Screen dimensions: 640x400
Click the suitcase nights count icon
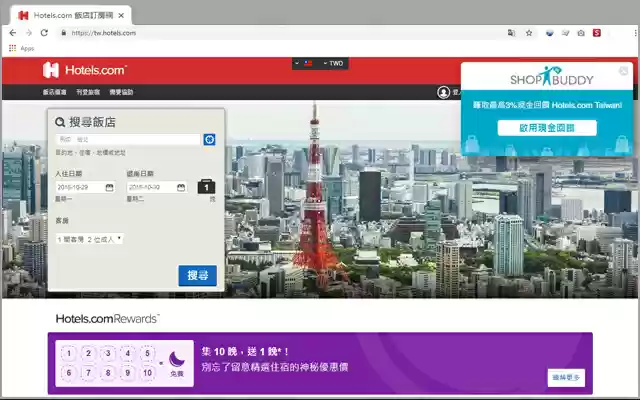(x=206, y=186)
